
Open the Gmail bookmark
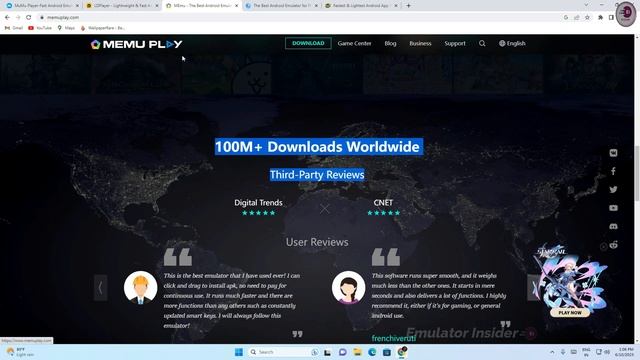14,28
